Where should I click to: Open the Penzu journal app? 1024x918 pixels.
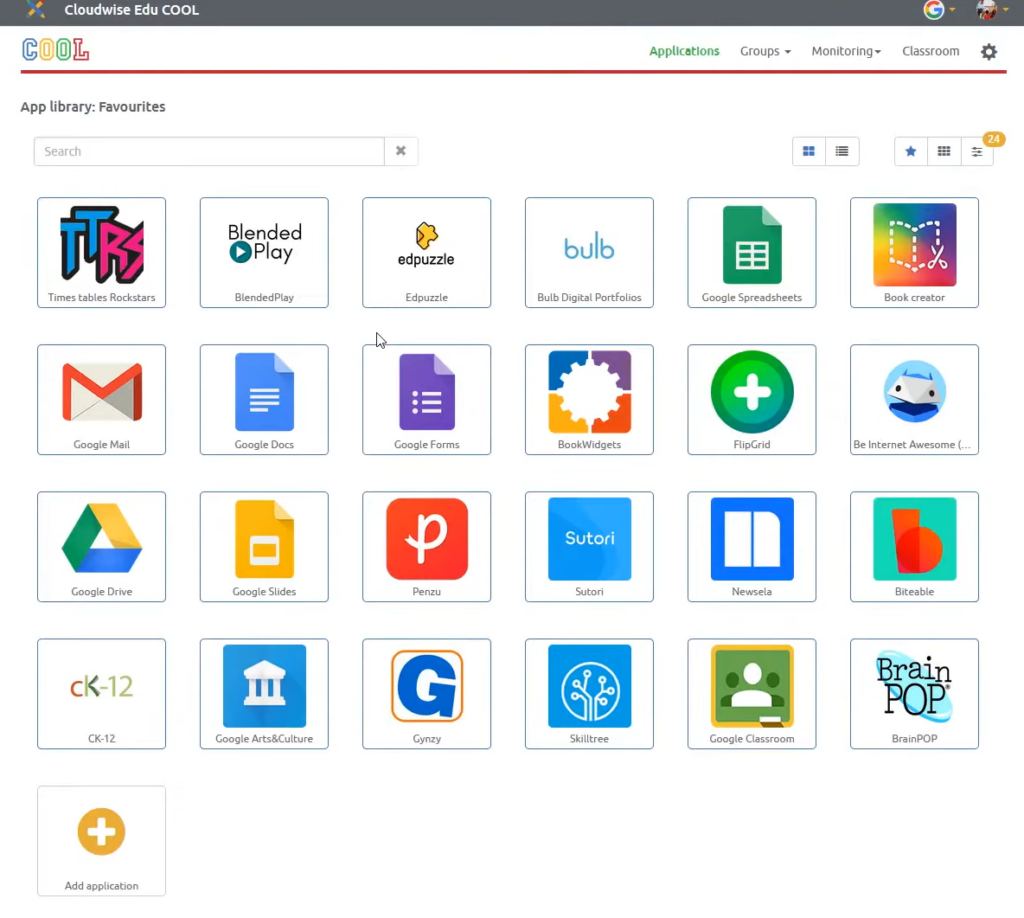coord(426,546)
